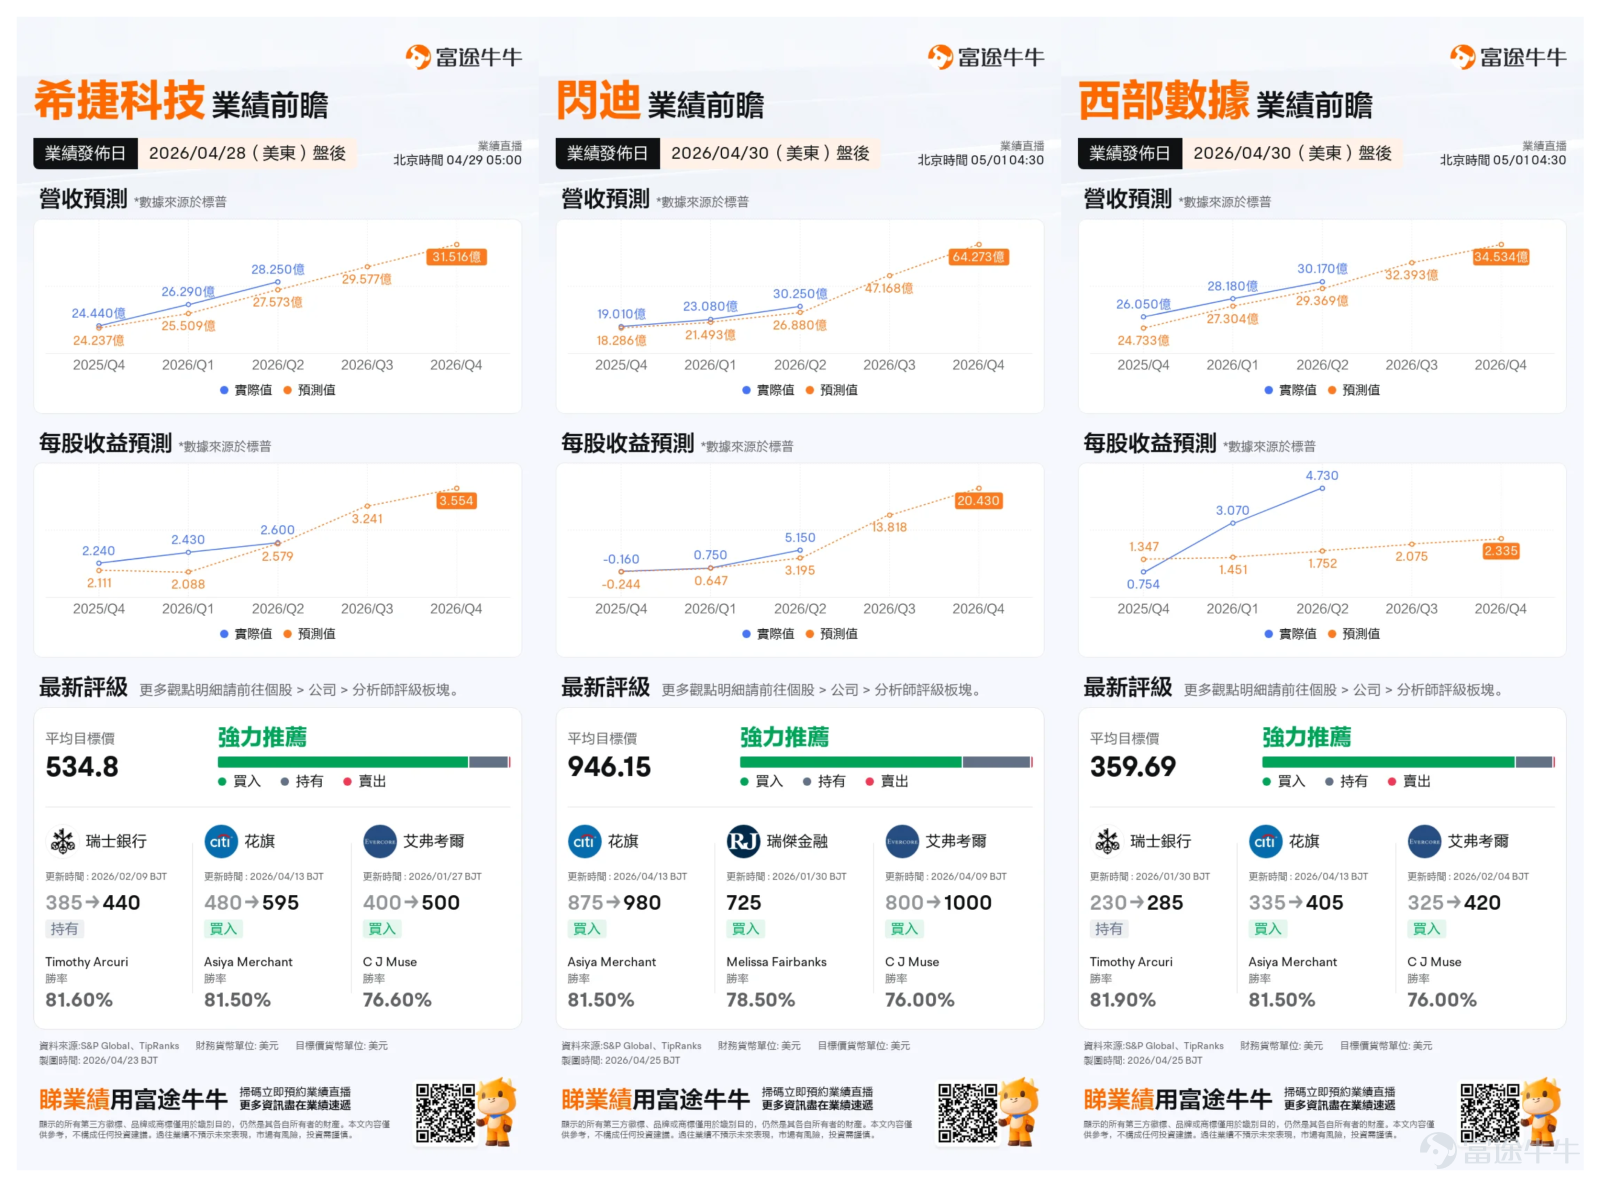The width and height of the screenshot is (1600, 1187).
Task: Click the 花旗 citi icon in 西部數據 ratings
Action: (1265, 841)
